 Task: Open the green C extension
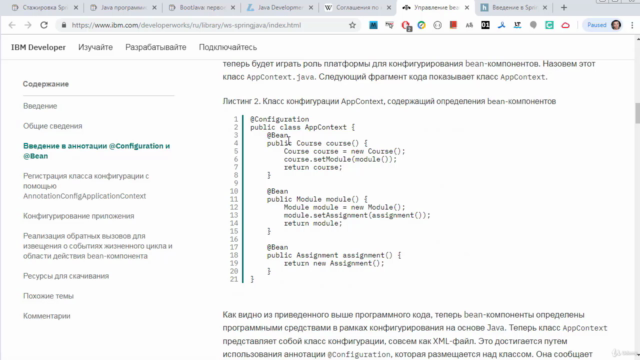[x=549, y=25]
